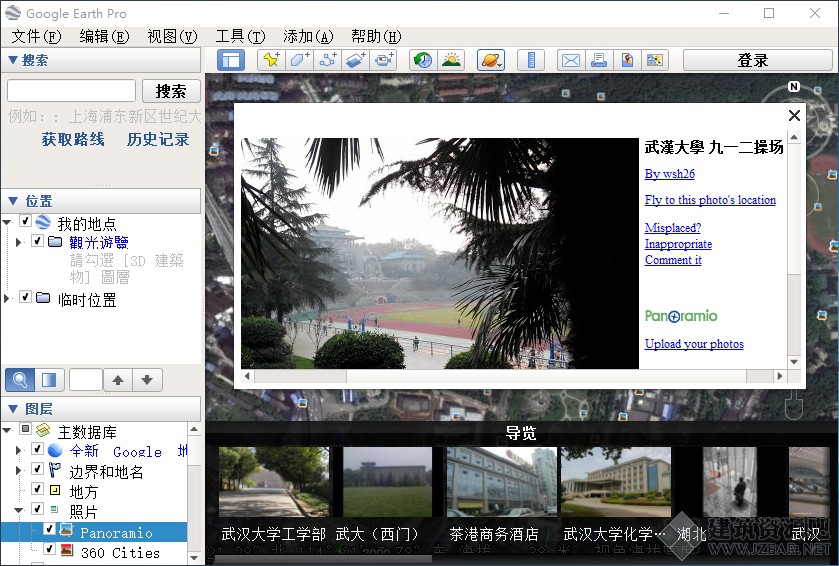Open the 工具(T) menu
Image resolution: width=839 pixels, height=566 pixels.
click(240, 36)
